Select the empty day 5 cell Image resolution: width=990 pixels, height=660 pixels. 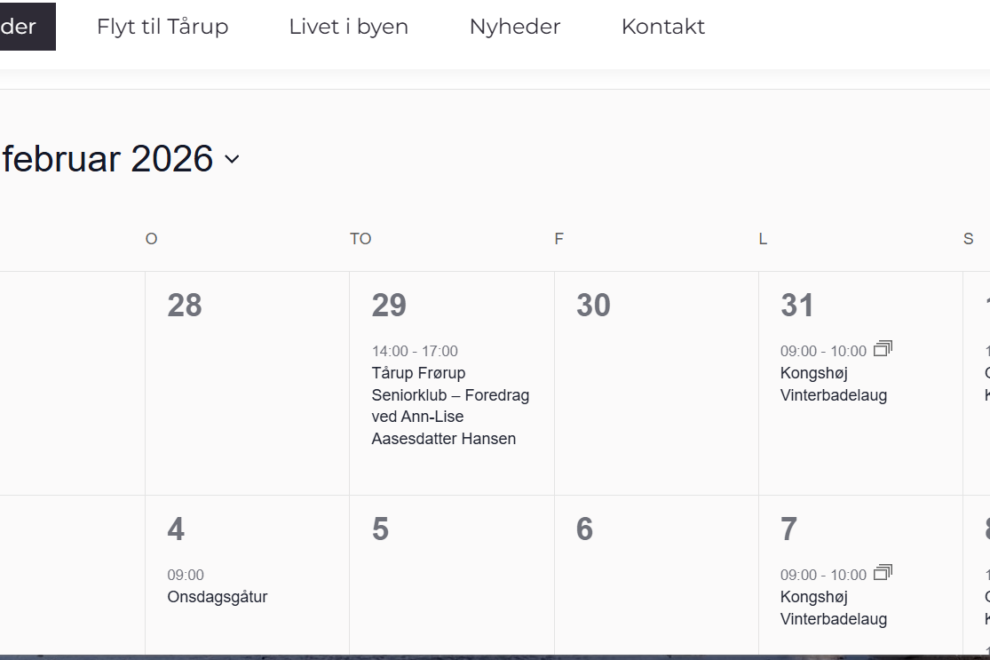point(451,590)
